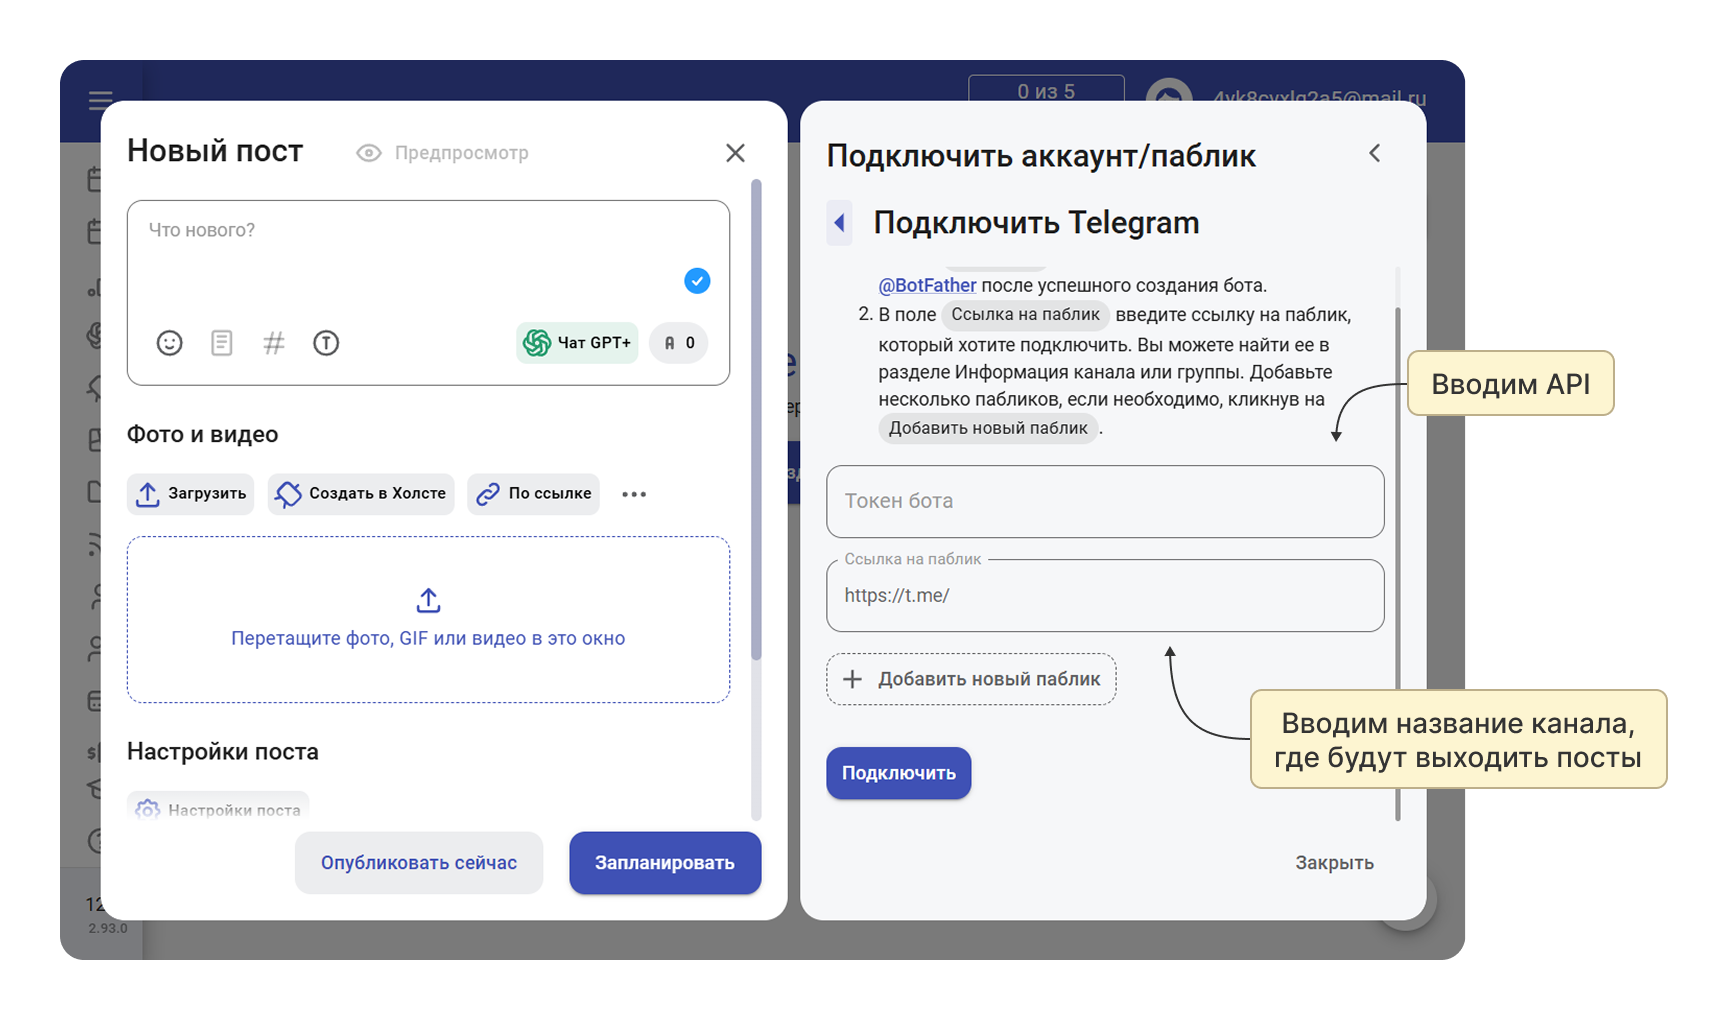
Task: Focus the Ссылка на паблик field
Action: (x=1105, y=596)
